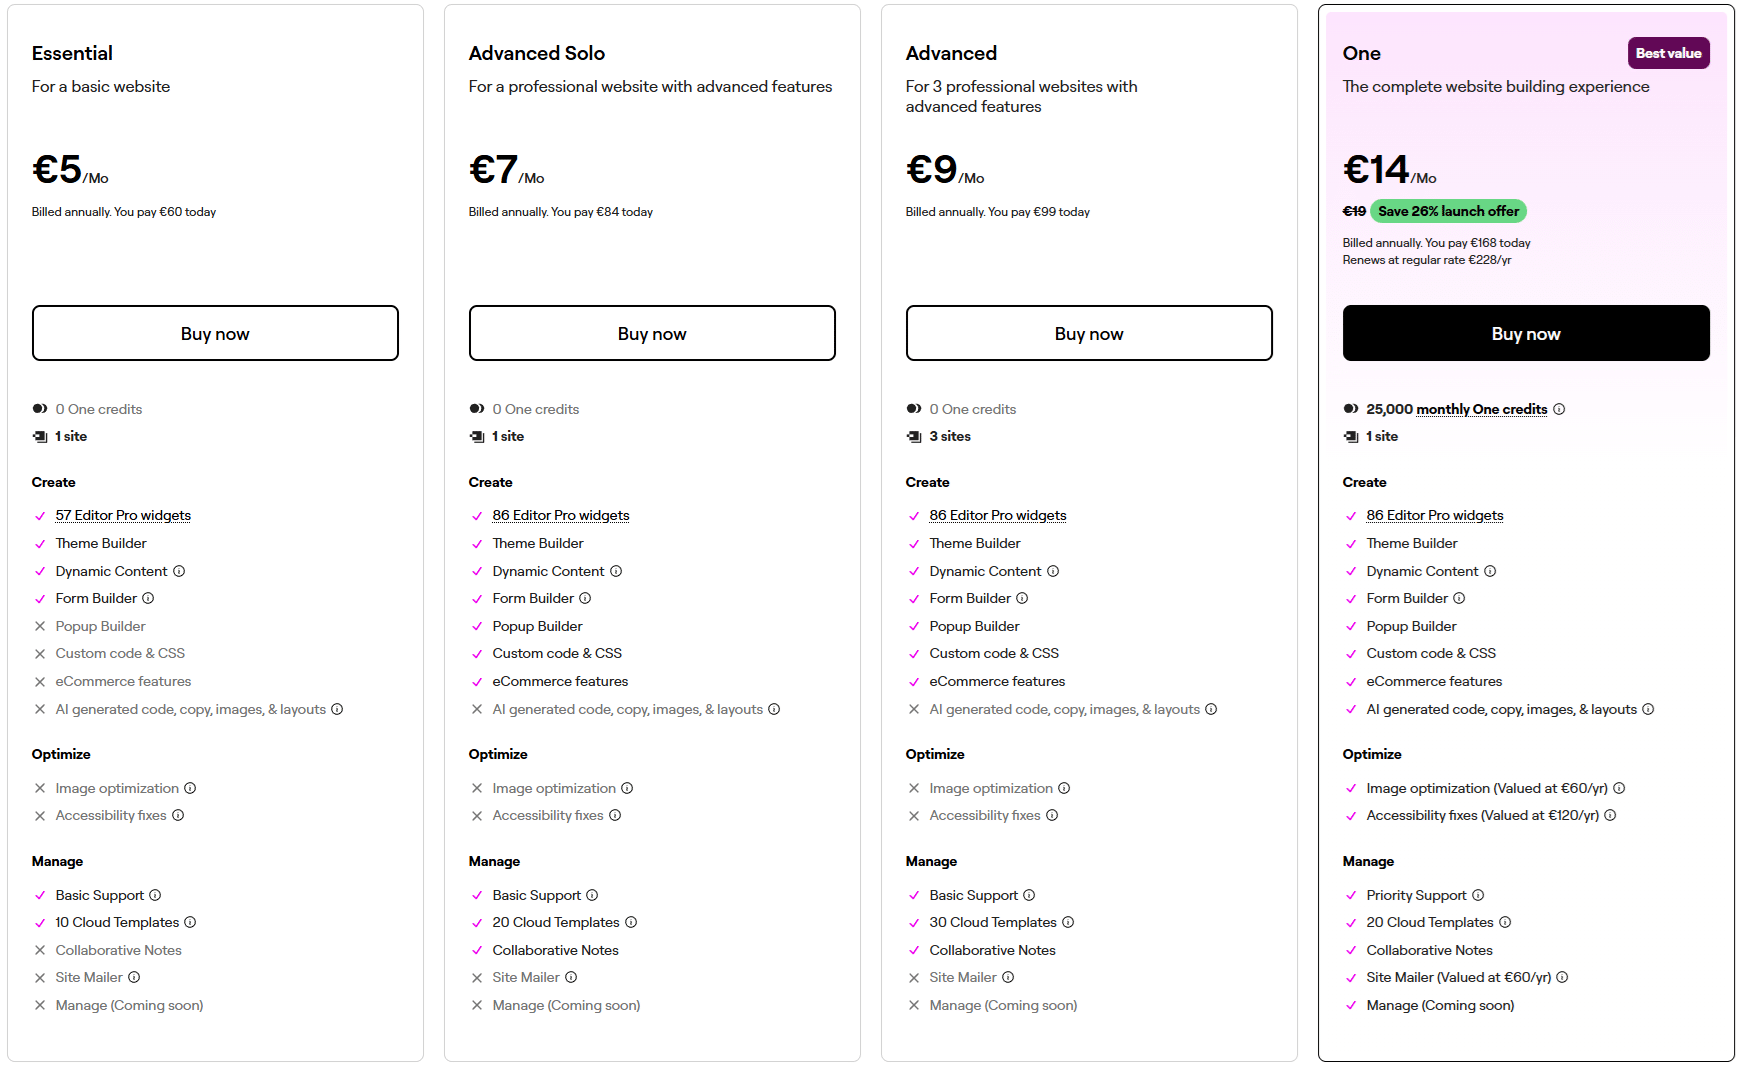Click info icon next to Priority Support

coord(1478,895)
